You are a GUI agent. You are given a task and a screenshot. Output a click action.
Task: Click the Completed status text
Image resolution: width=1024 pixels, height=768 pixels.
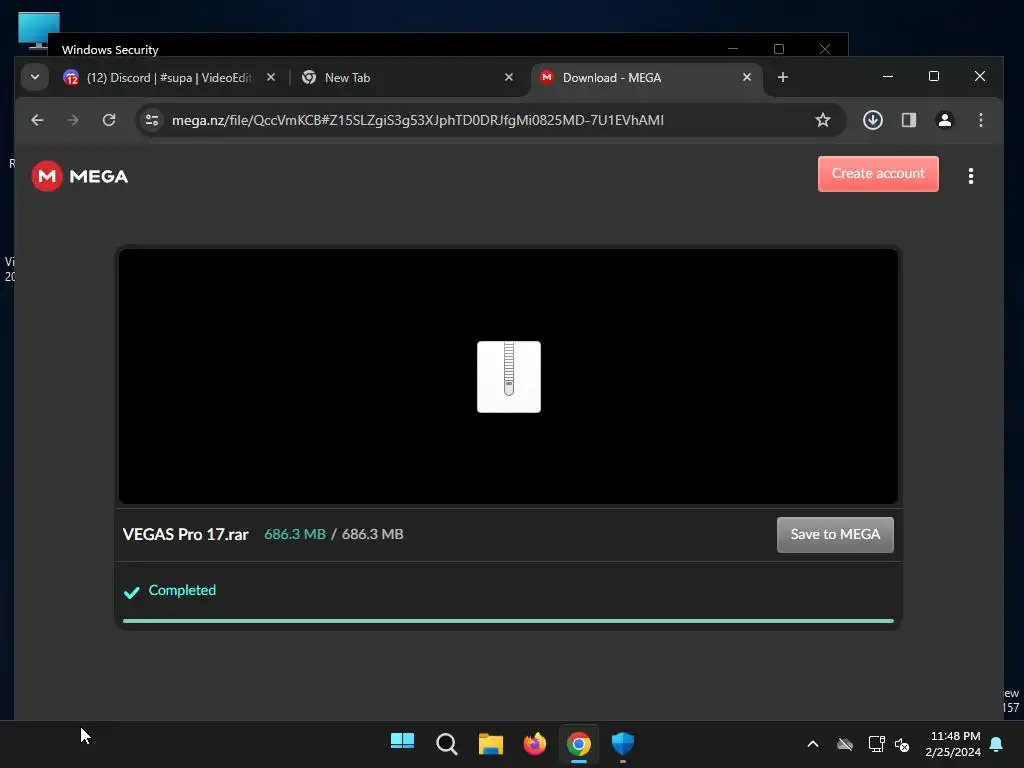click(x=182, y=590)
